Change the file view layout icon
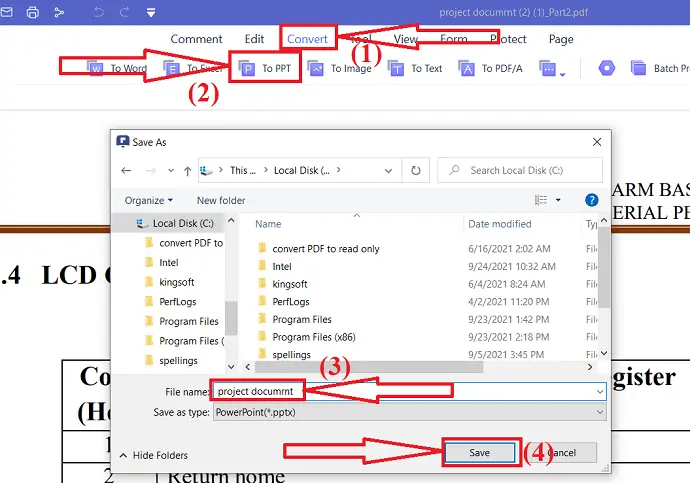 click(x=541, y=200)
